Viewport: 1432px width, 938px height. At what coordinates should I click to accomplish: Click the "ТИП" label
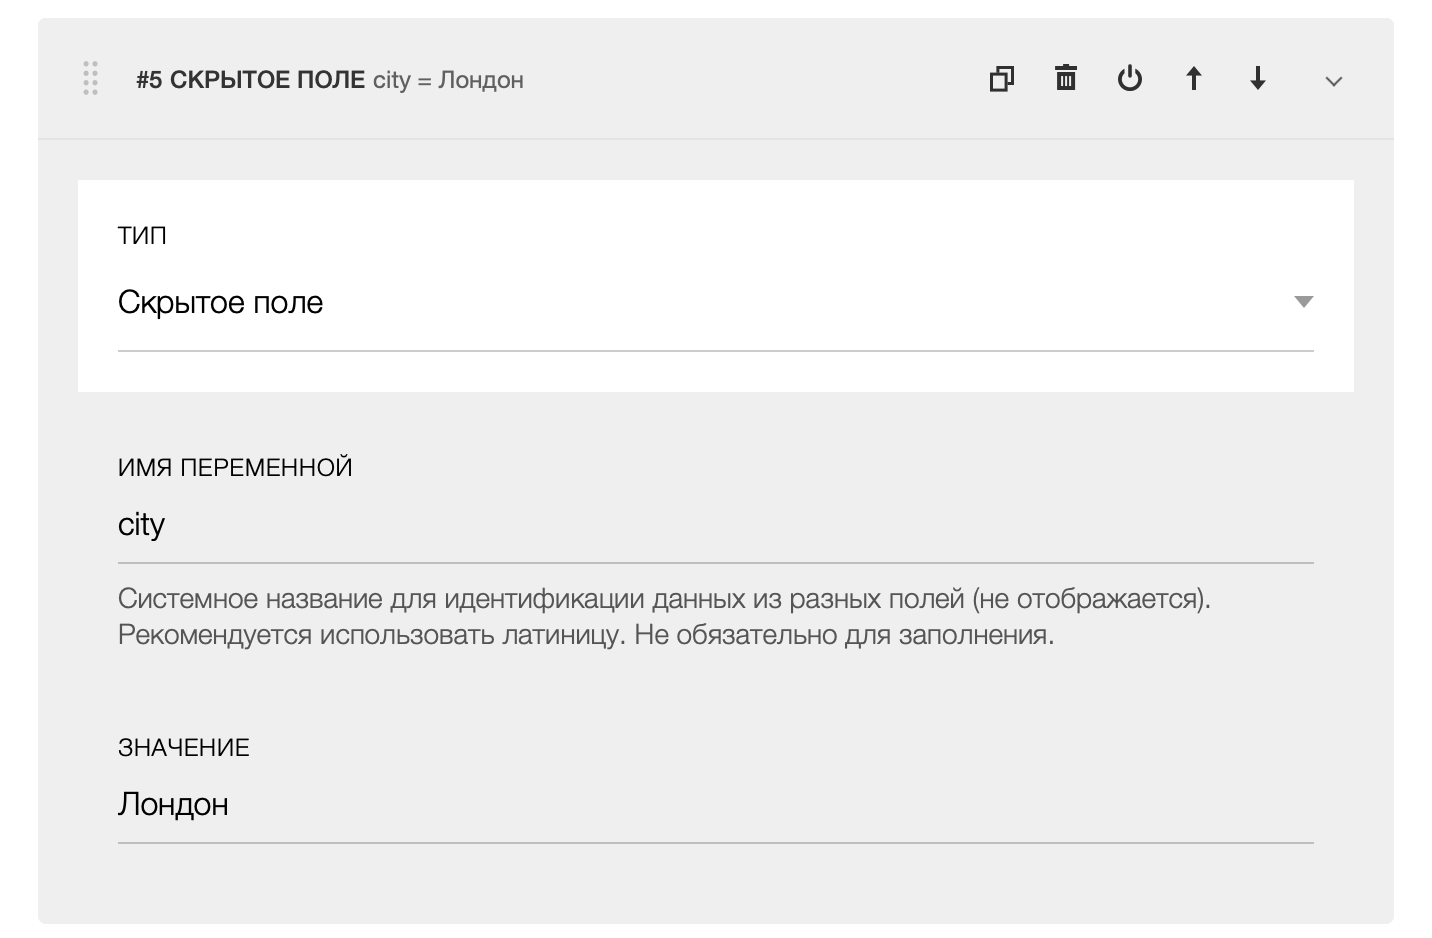[x=142, y=236]
